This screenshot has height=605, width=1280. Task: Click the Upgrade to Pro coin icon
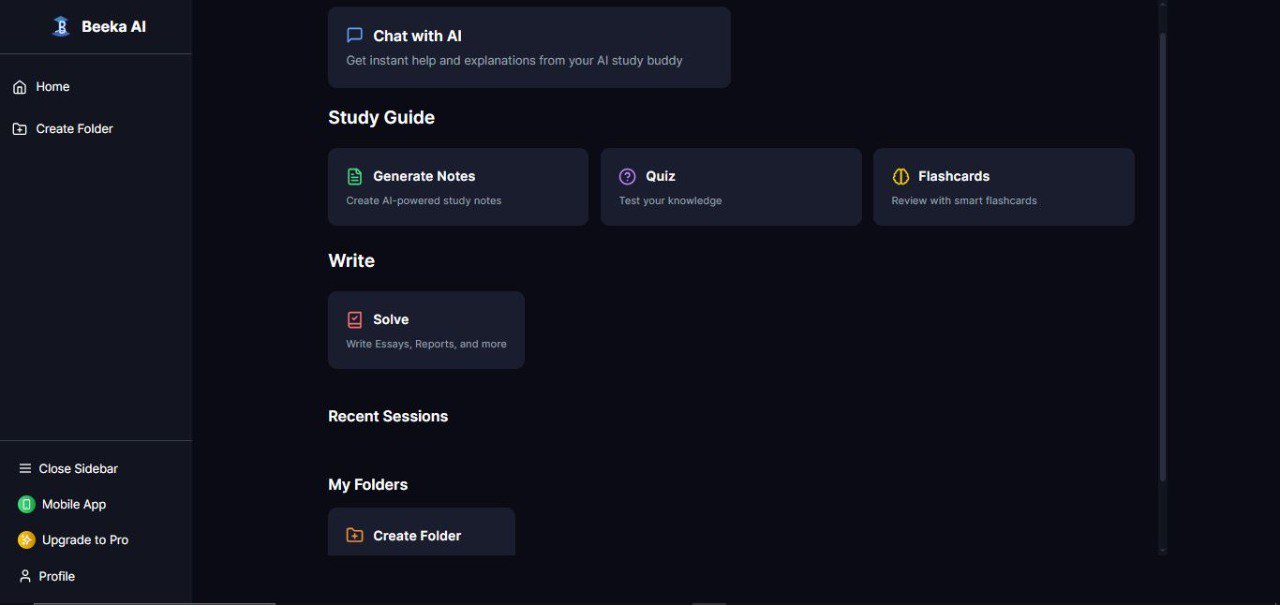click(26, 539)
